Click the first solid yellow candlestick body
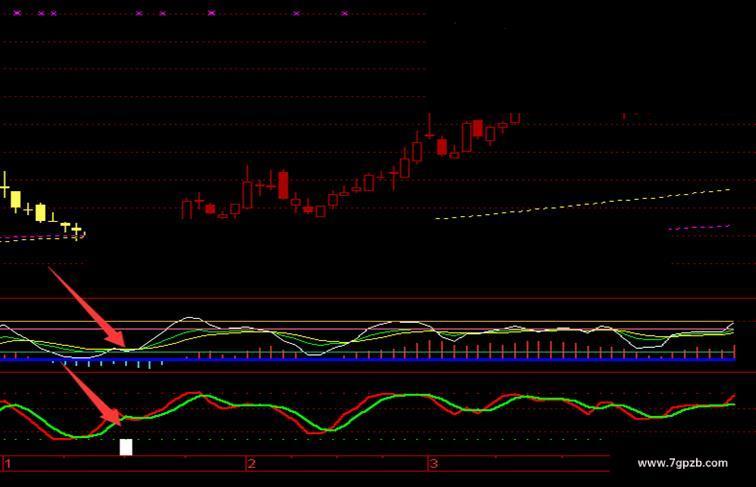This screenshot has width=756, height=487. tap(16, 200)
